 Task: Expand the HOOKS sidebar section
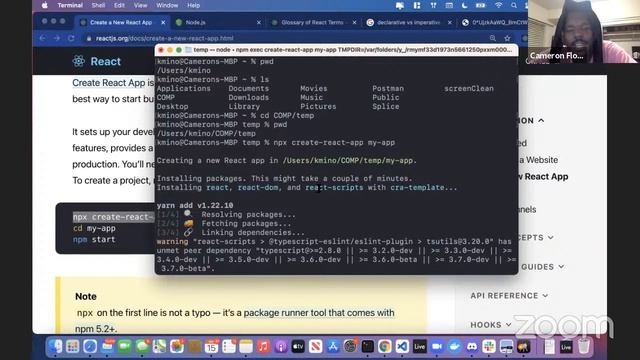coord(491,324)
